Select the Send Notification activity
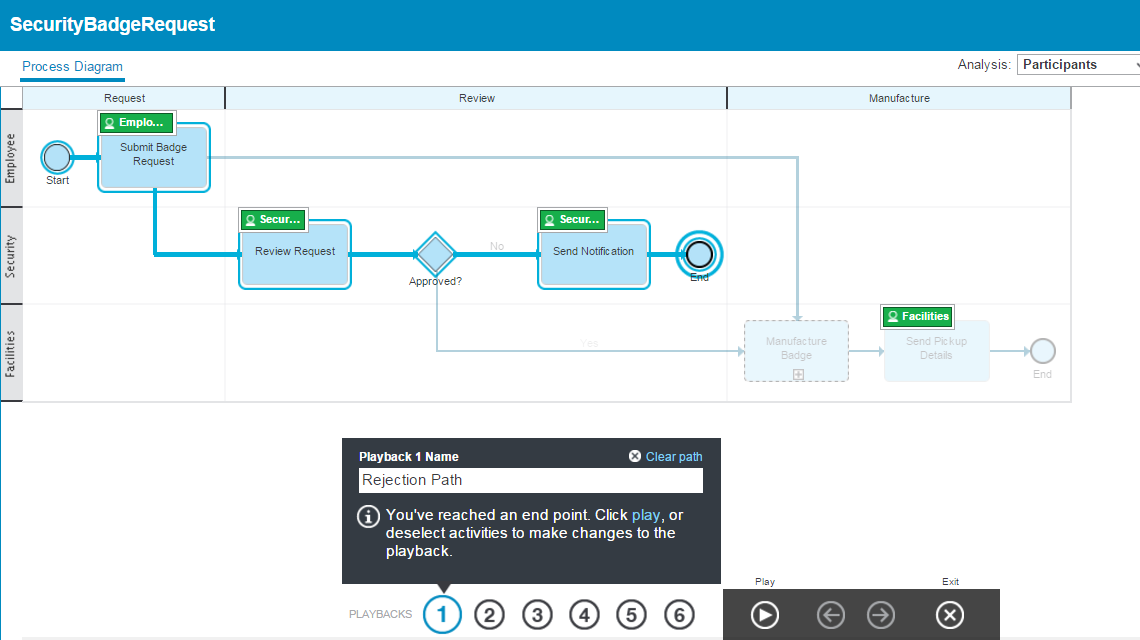 [594, 255]
